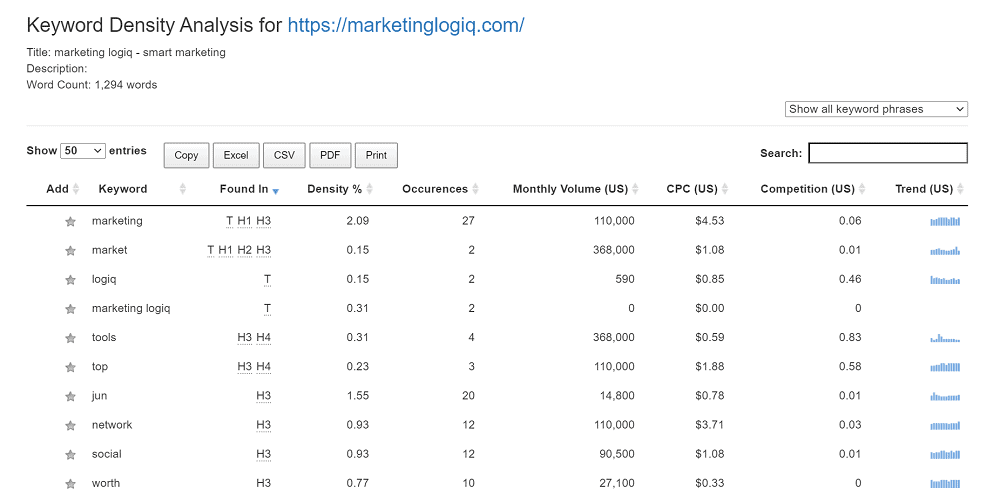Image resolution: width=1000 pixels, height=489 pixels.
Task: Click occurrences value 27
Action: click(x=468, y=221)
